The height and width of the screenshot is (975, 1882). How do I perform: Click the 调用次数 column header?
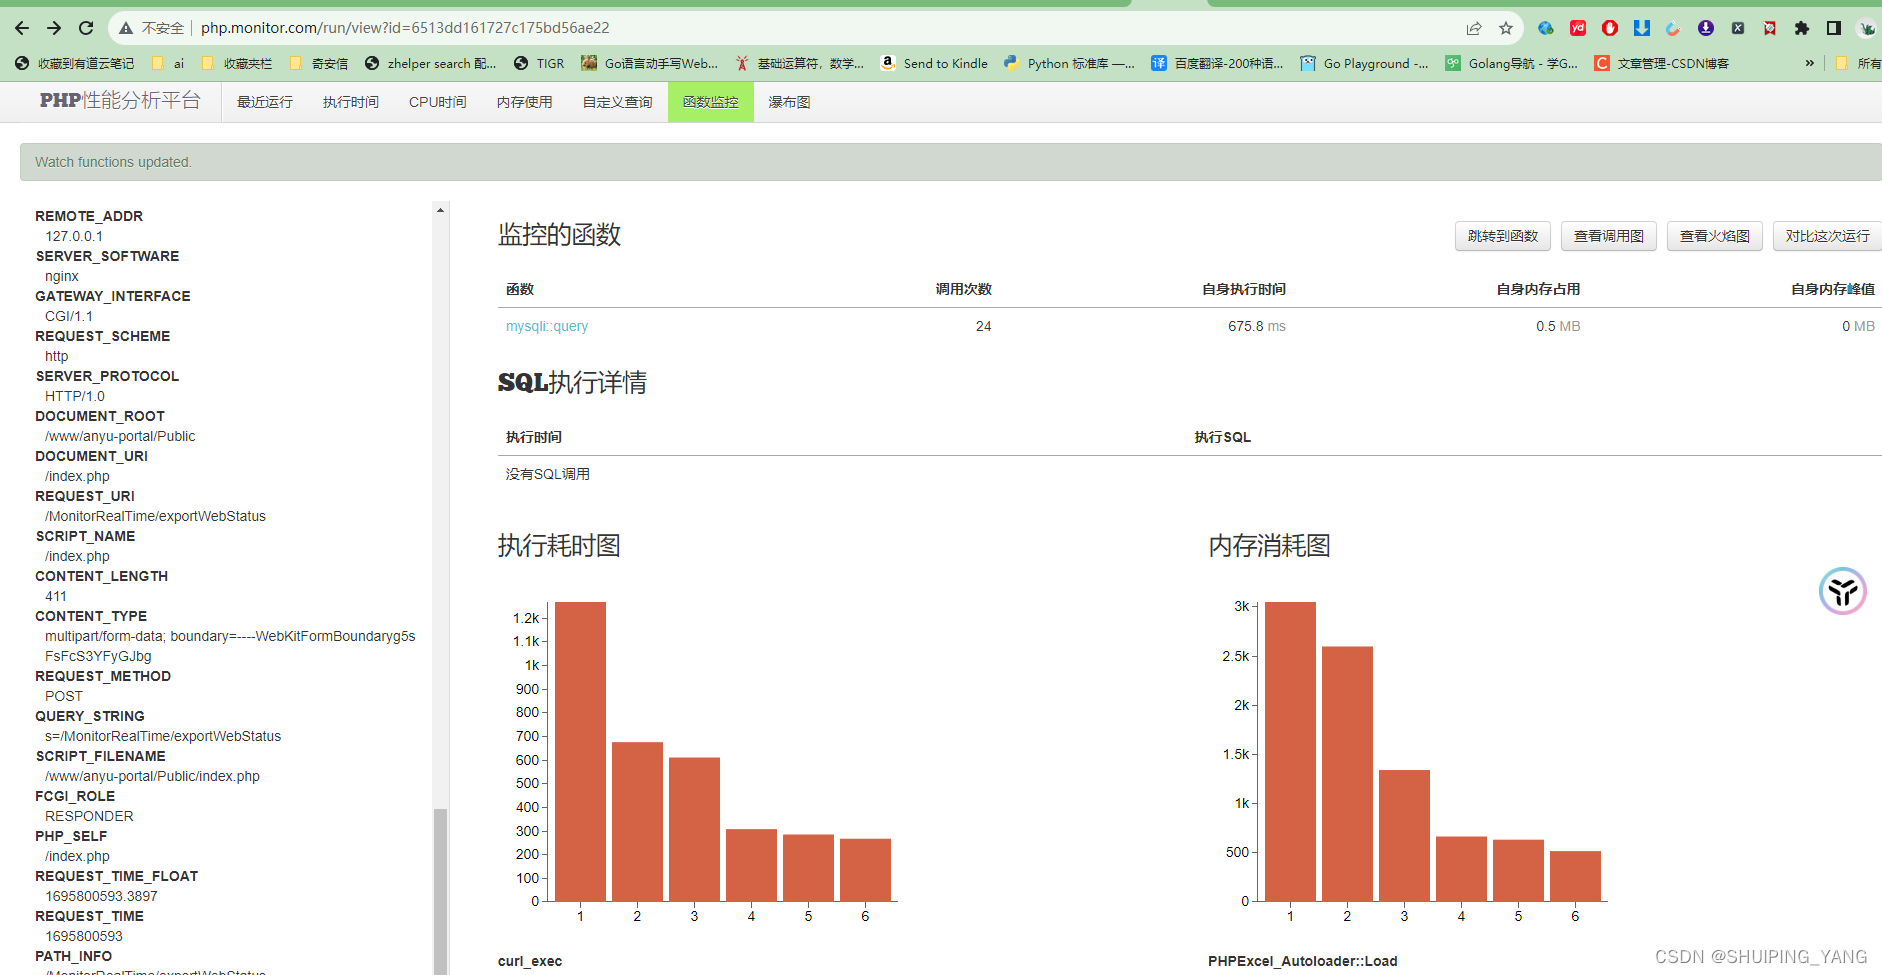[963, 289]
